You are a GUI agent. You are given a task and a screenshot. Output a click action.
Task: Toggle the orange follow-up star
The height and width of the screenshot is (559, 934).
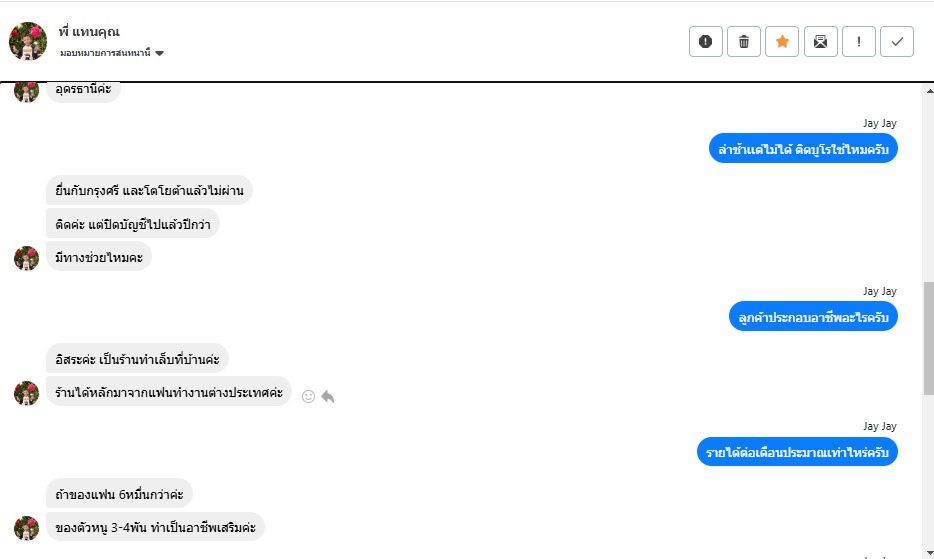click(x=782, y=42)
